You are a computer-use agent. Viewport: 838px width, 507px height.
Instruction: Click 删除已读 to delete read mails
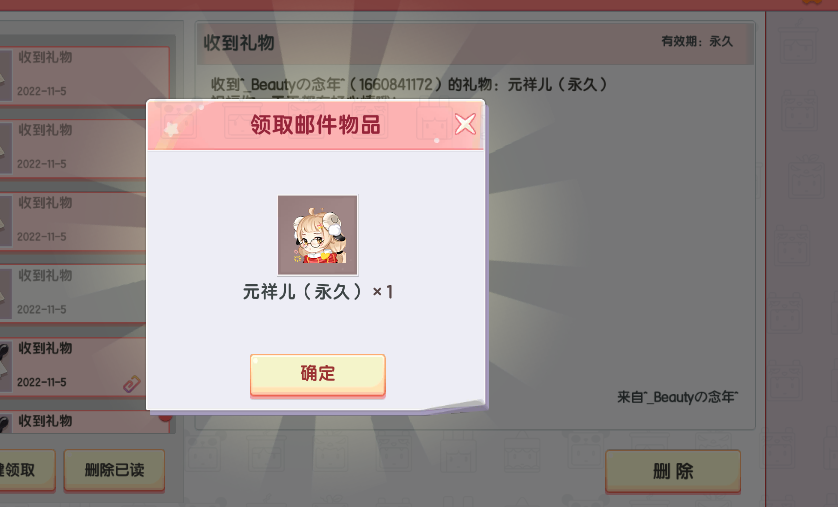pos(114,470)
